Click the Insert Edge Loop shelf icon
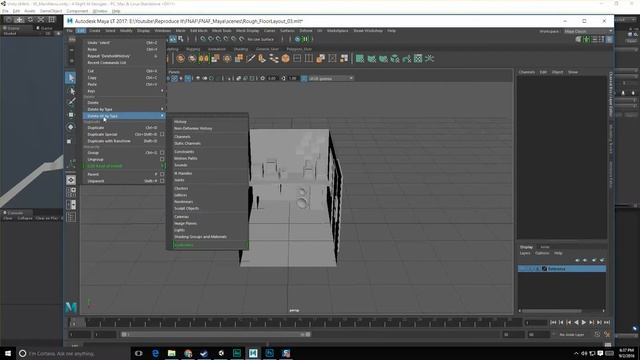Screen dimensions: 640x360 309,59
